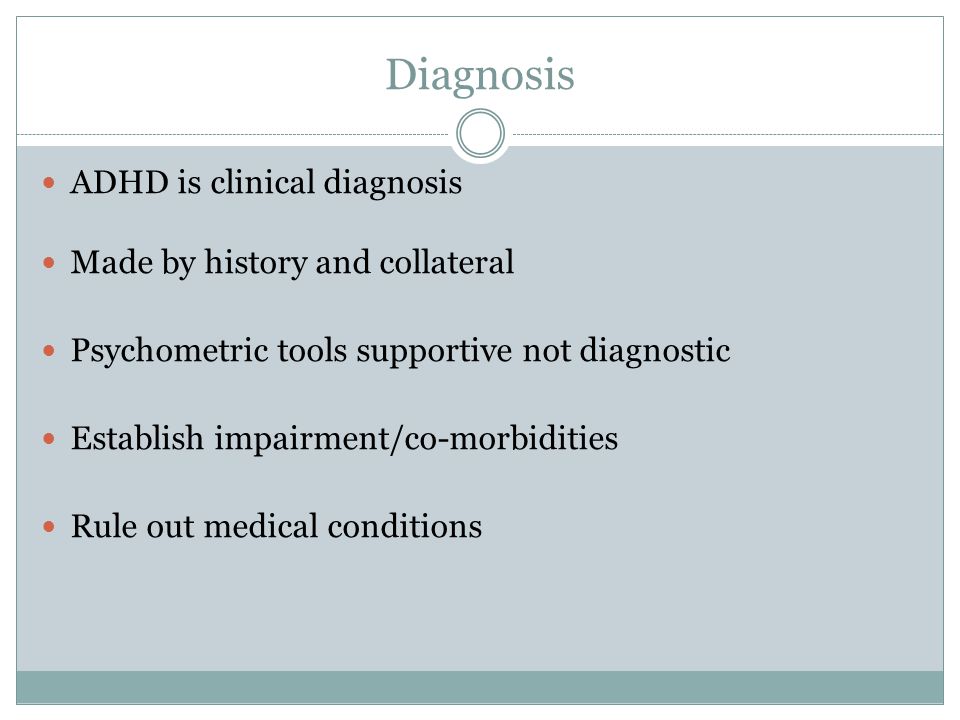Viewport: 960px width, 720px height.
Task: Click the orange bullet beside 'Made by history'
Action: pyautogui.click(x=50, y=263)
